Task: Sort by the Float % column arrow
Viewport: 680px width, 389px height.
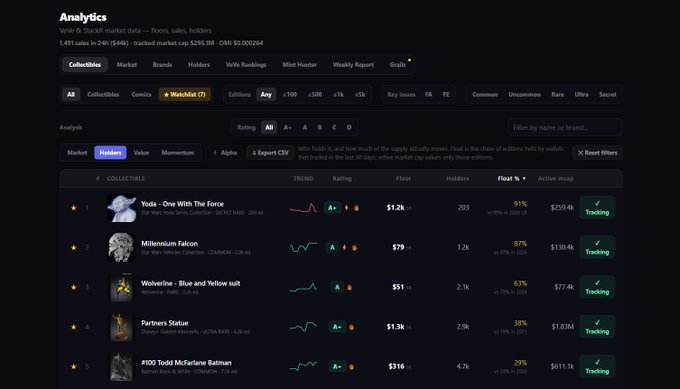Action: [x=524, y=179]
